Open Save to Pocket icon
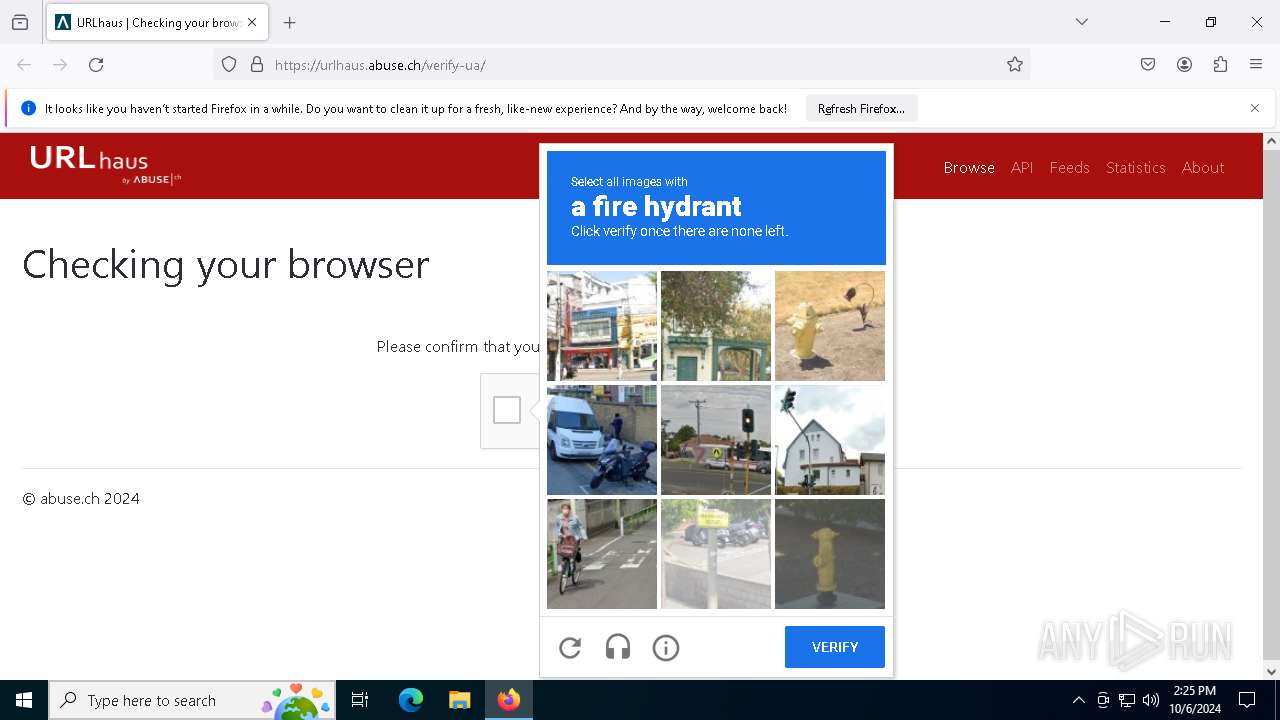The height and width of the screenshot is (720, 1280). click(1148, 65)
